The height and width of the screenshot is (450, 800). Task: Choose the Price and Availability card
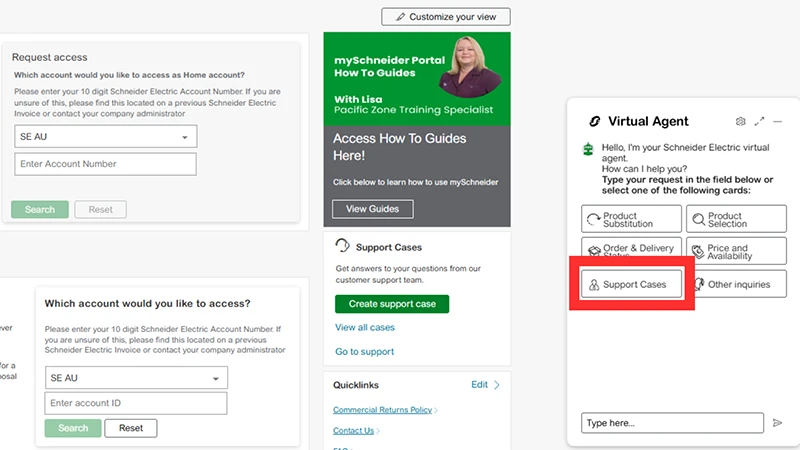pos(736,251)
